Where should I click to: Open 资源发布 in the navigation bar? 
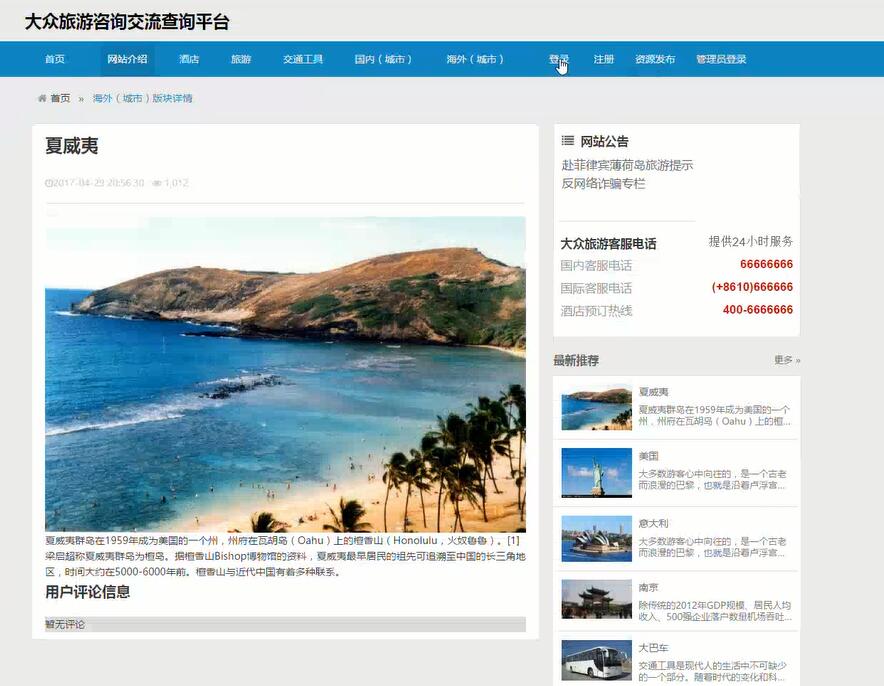655,59
